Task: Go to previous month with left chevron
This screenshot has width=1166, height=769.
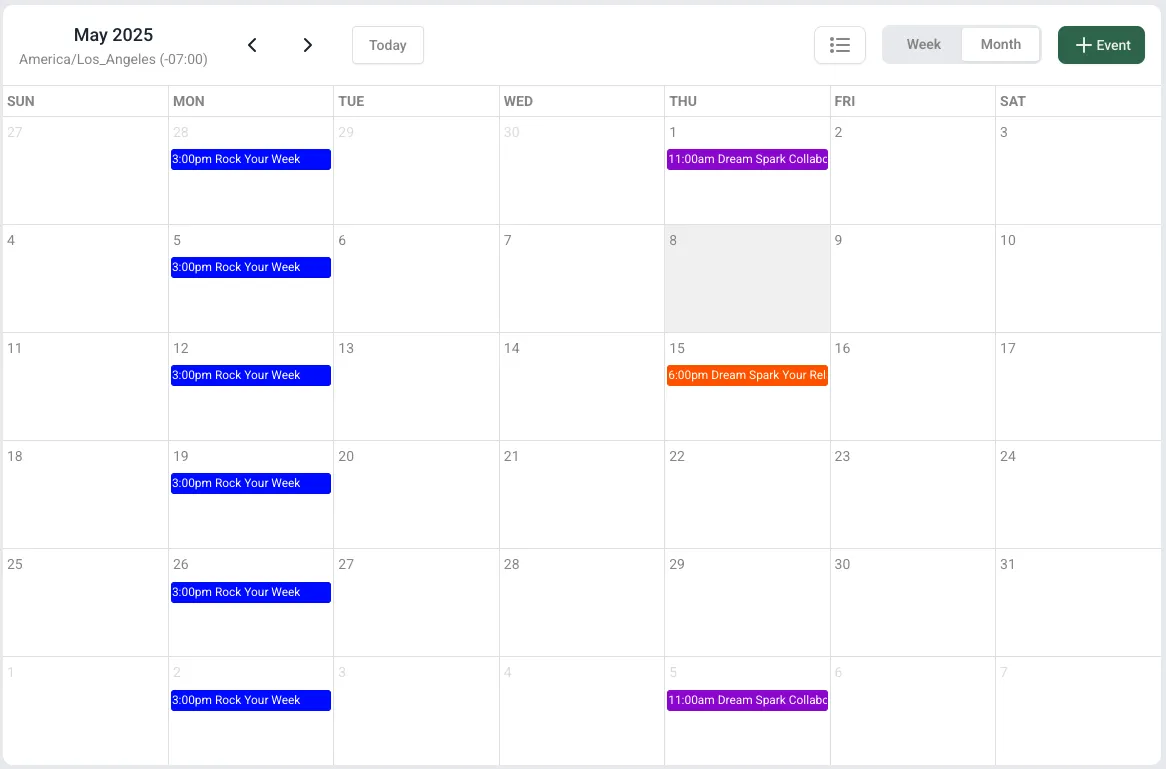Action: [252, 45]
